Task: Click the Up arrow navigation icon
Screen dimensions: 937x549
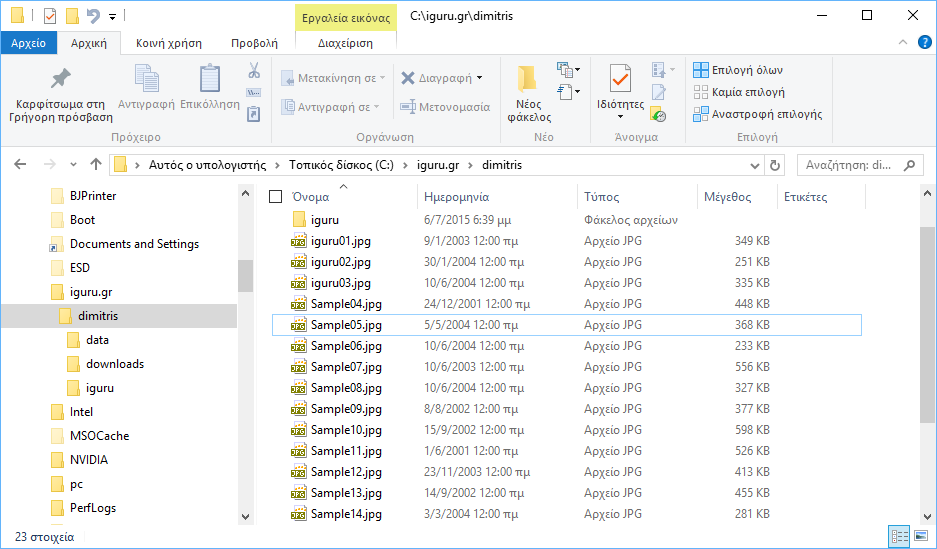Action: click(95, 164)
